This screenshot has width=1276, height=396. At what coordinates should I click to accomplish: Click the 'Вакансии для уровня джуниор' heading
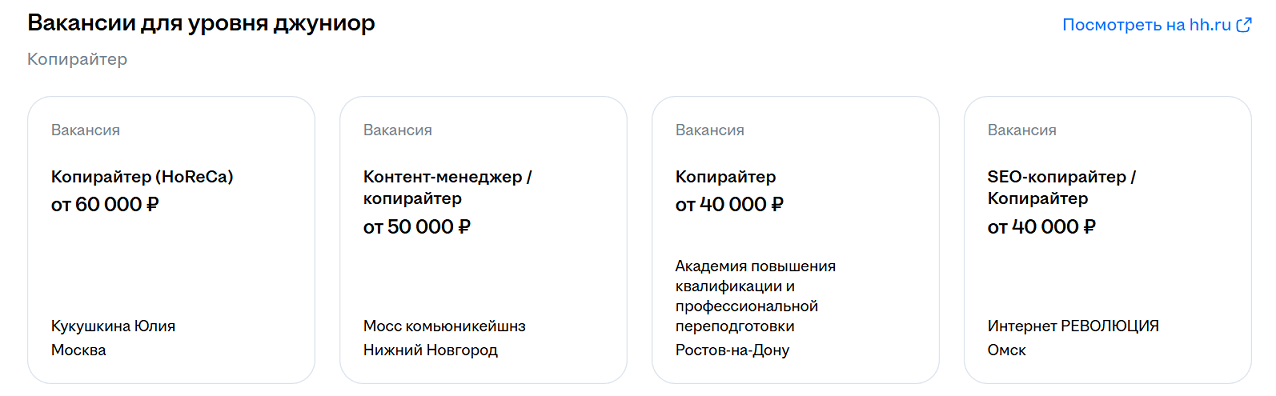(201, 23)
